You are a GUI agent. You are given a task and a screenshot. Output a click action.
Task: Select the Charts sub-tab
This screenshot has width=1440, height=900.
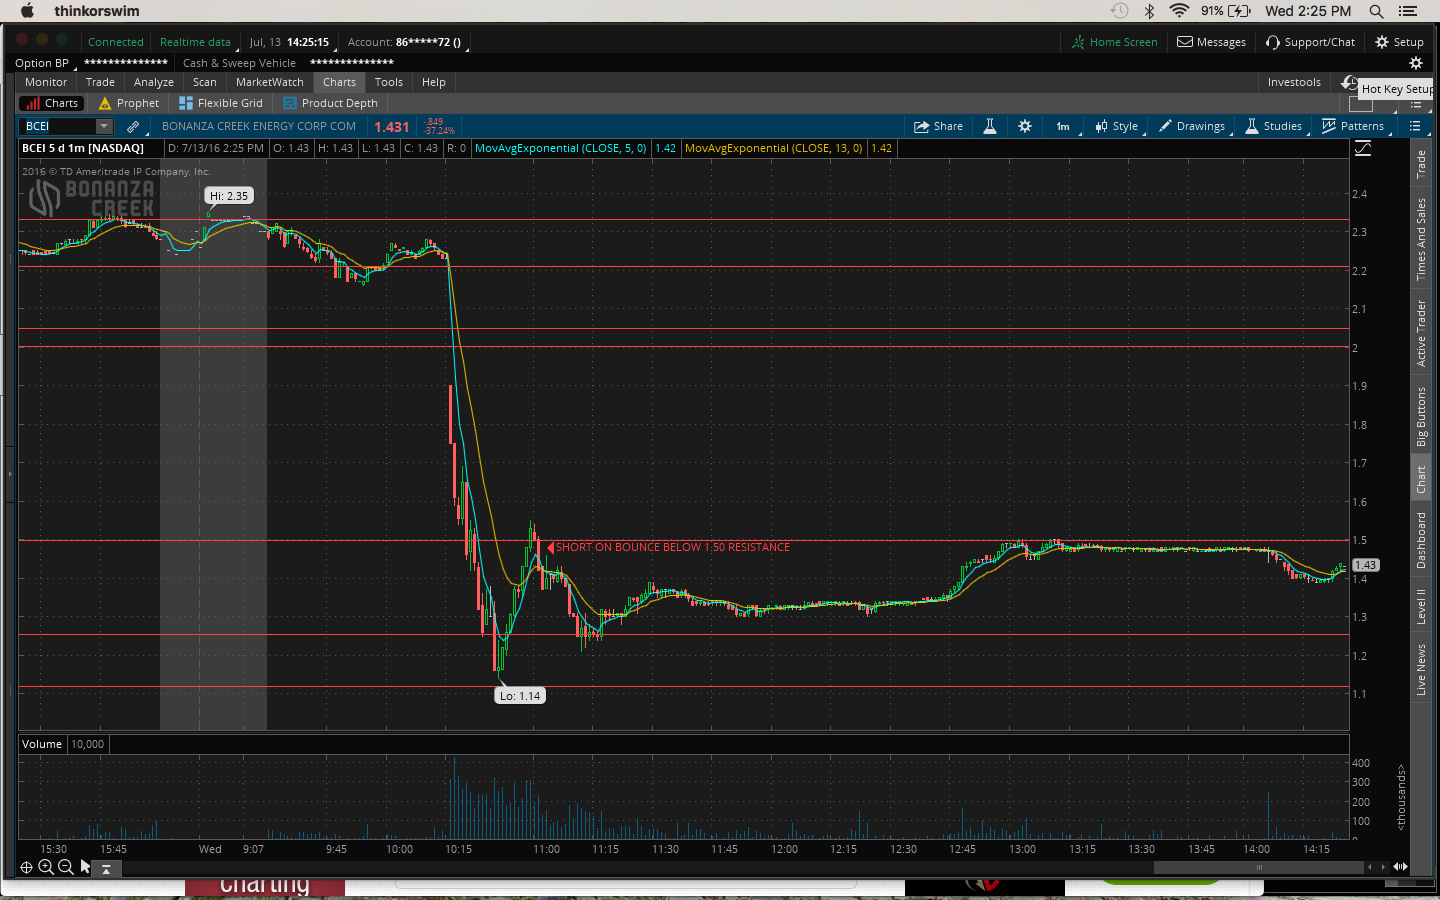(x=53, y=103)
